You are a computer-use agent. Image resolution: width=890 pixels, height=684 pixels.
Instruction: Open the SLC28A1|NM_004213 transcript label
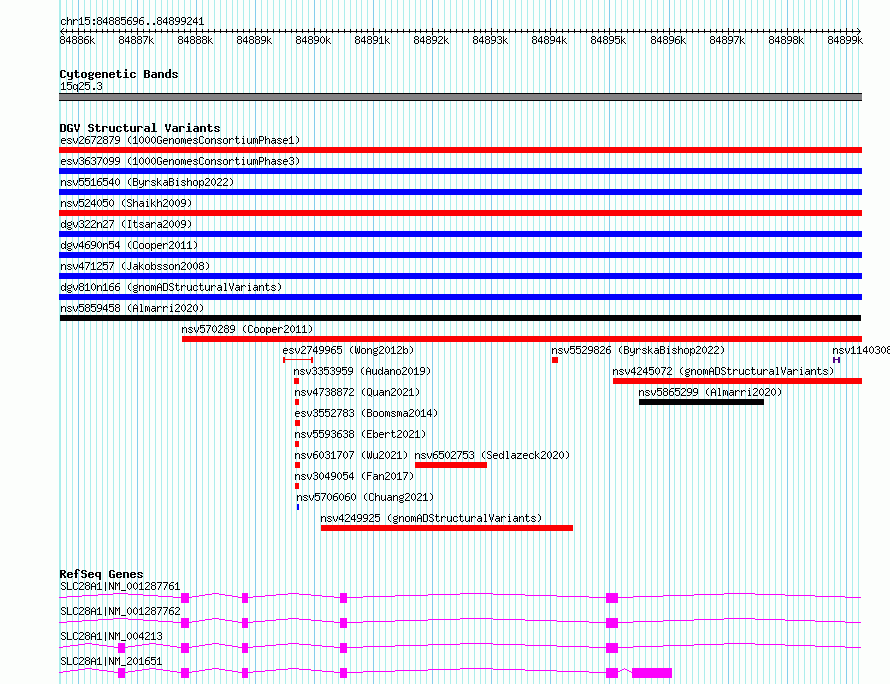click(111, 636)
